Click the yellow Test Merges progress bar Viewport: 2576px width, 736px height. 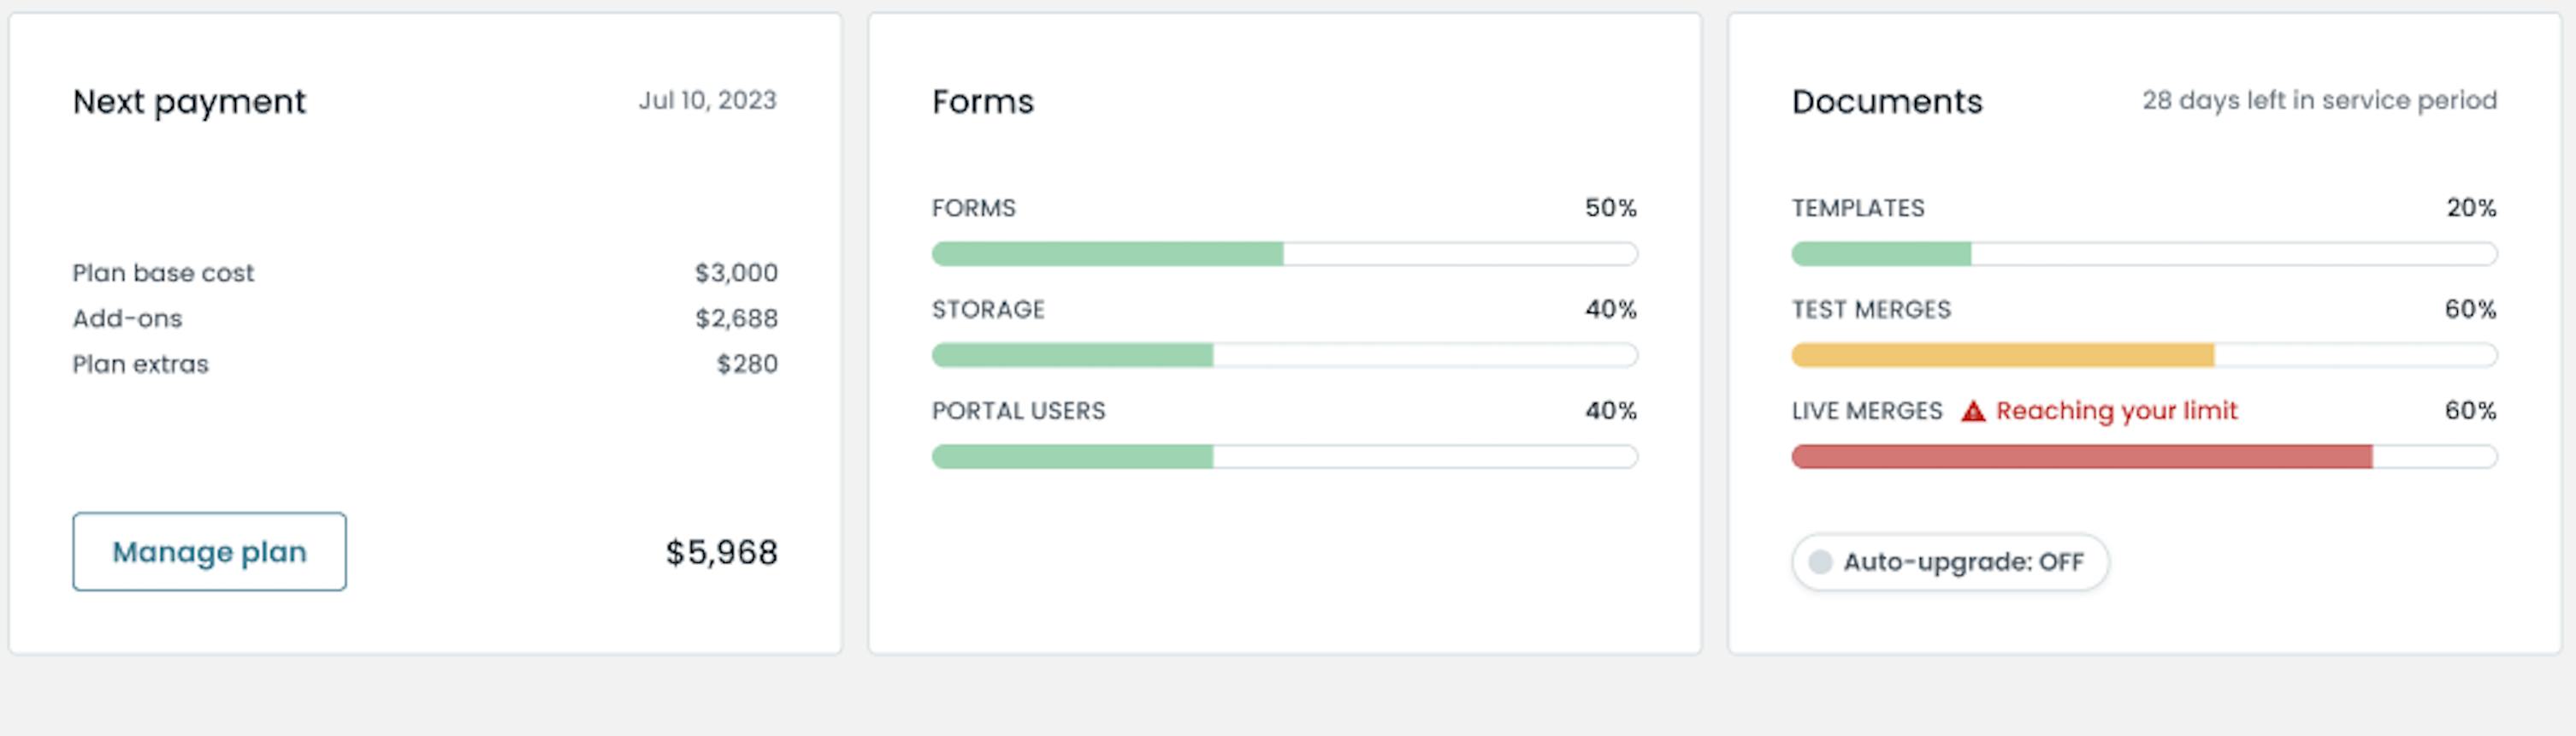[x=2143, y=355]
